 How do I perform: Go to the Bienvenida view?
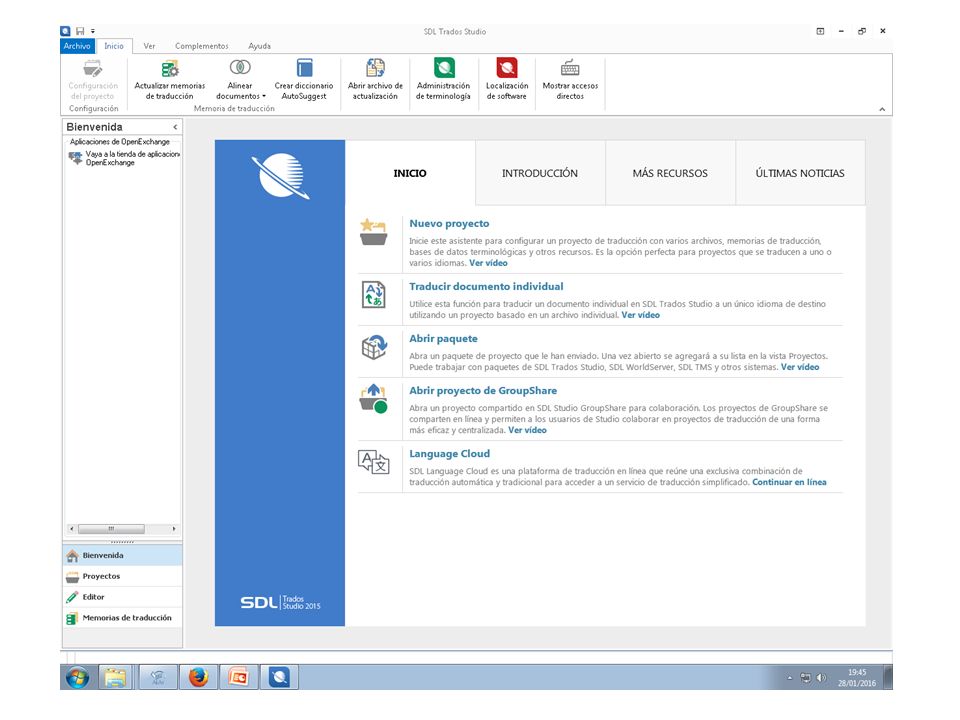(122, 555)
